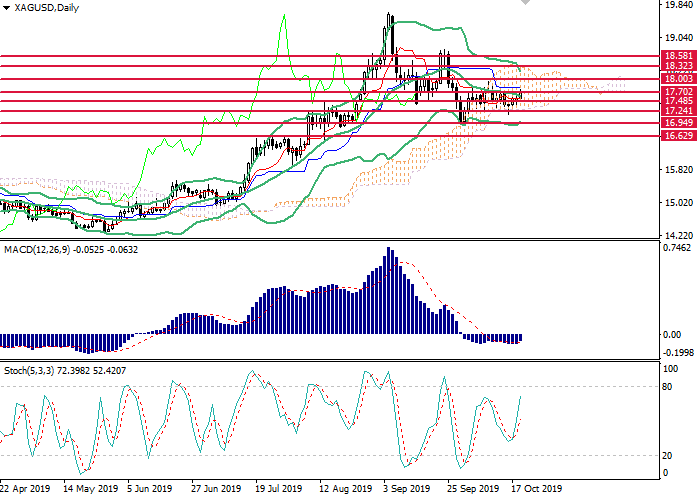Click the Stoch(5,3,3) indicator label
This screenshot has width=700, height=500.
point(30,372)
